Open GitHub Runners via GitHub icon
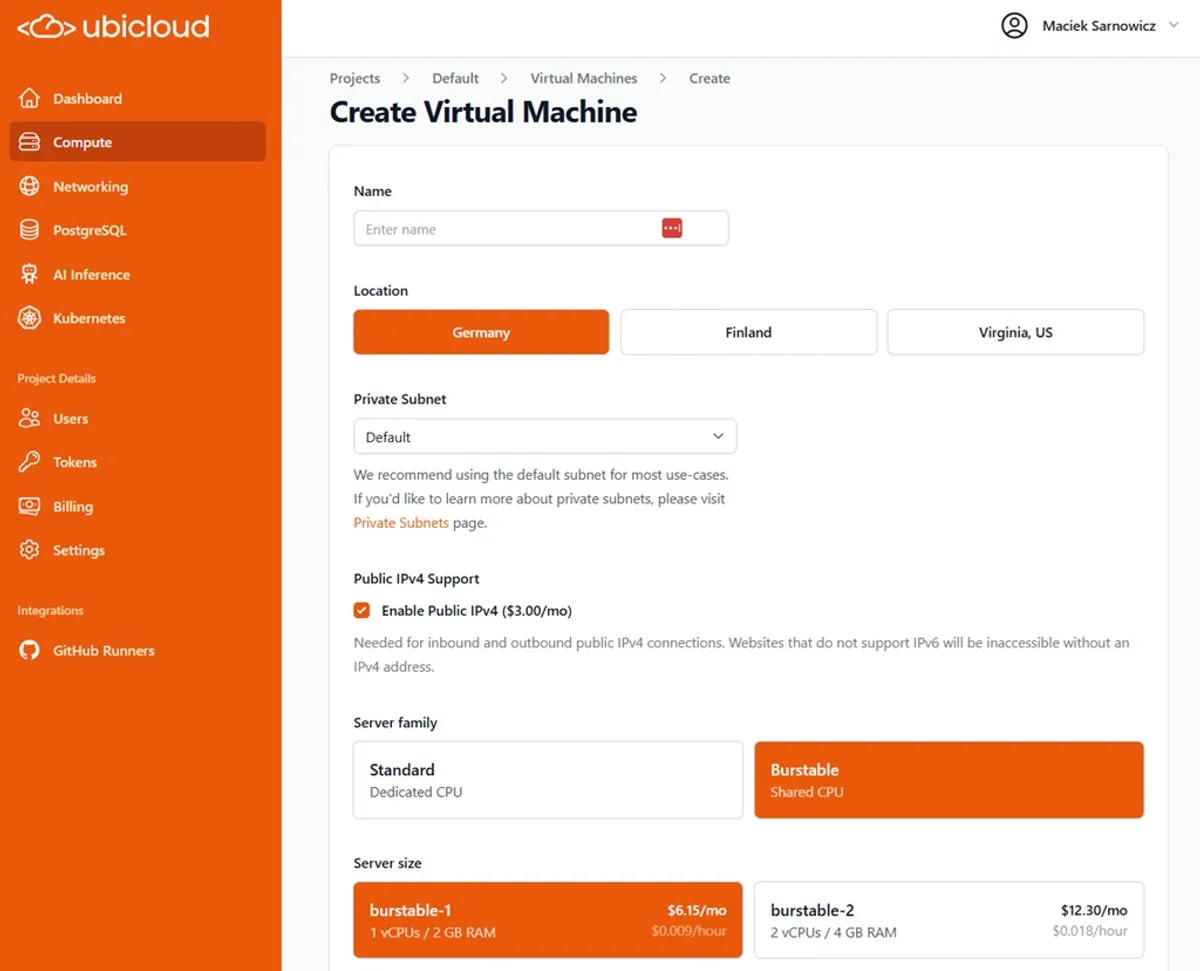This screenshot has width=1200, height=971. click(x=29, y=651)
